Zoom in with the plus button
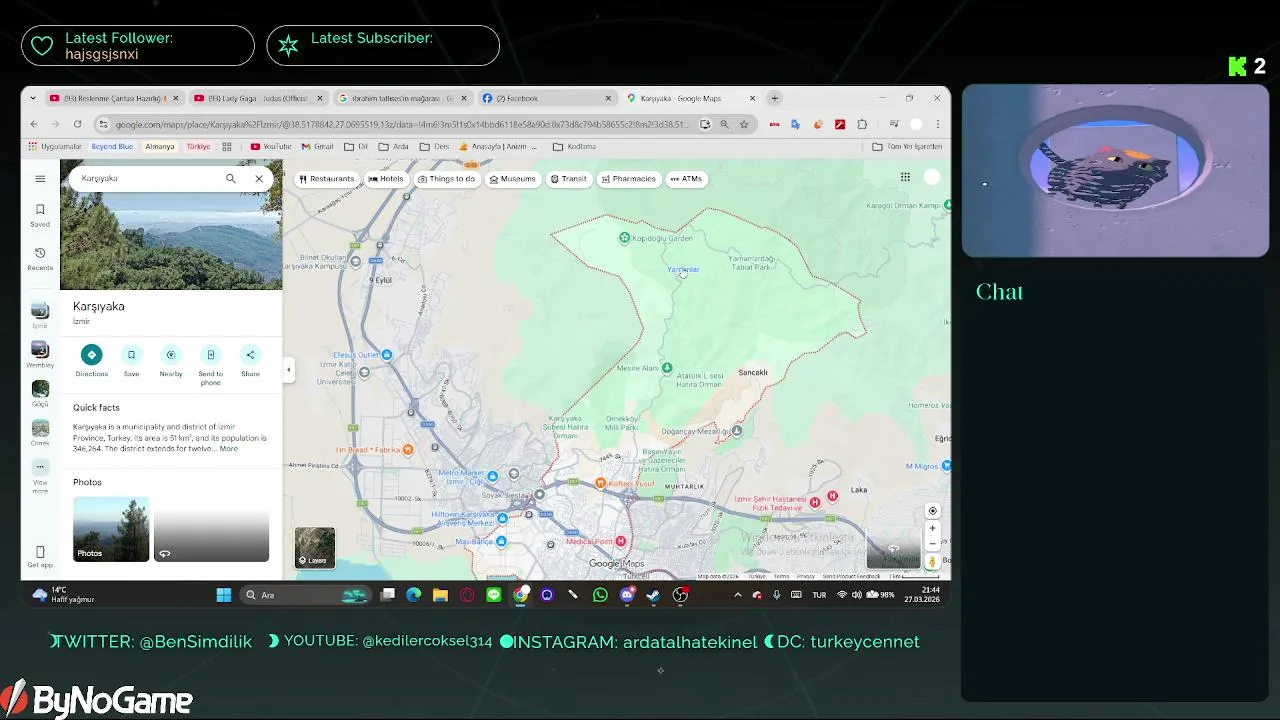The height and width of the screenshot is (720, 1280). pyautogui.click(x=932, y=528)
